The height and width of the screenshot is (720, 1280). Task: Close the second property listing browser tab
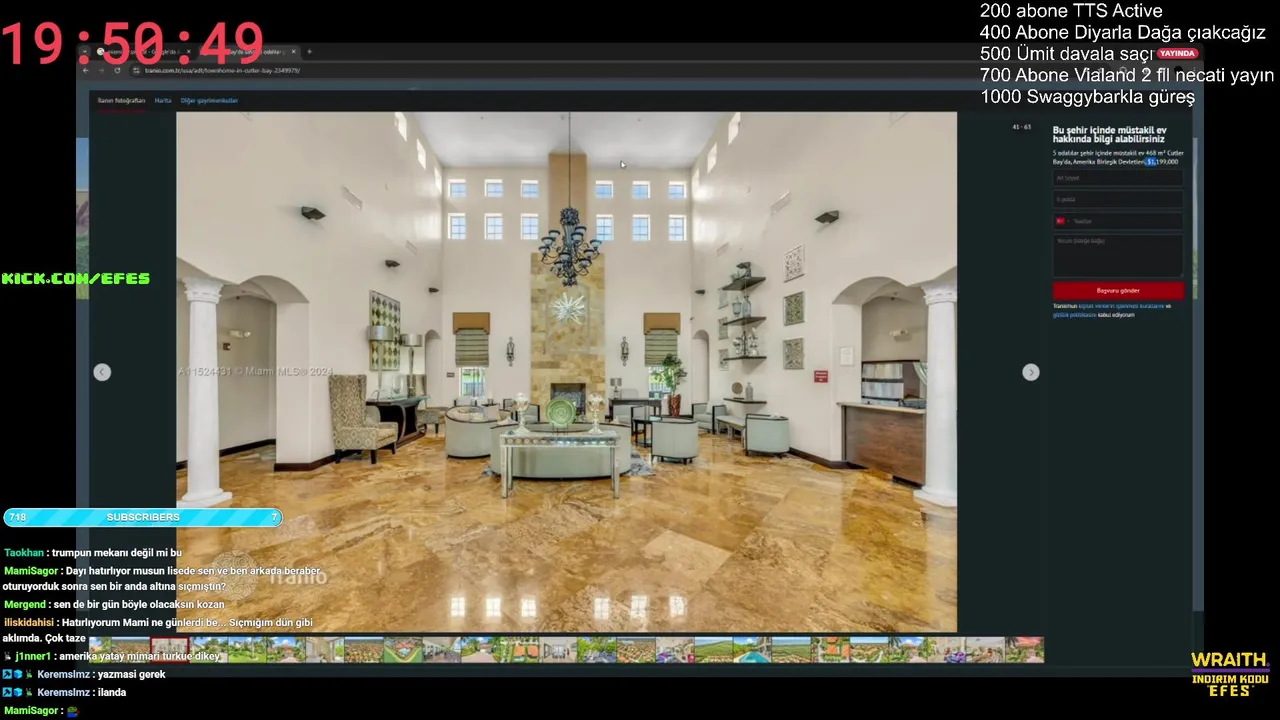(x=293, y=51)
